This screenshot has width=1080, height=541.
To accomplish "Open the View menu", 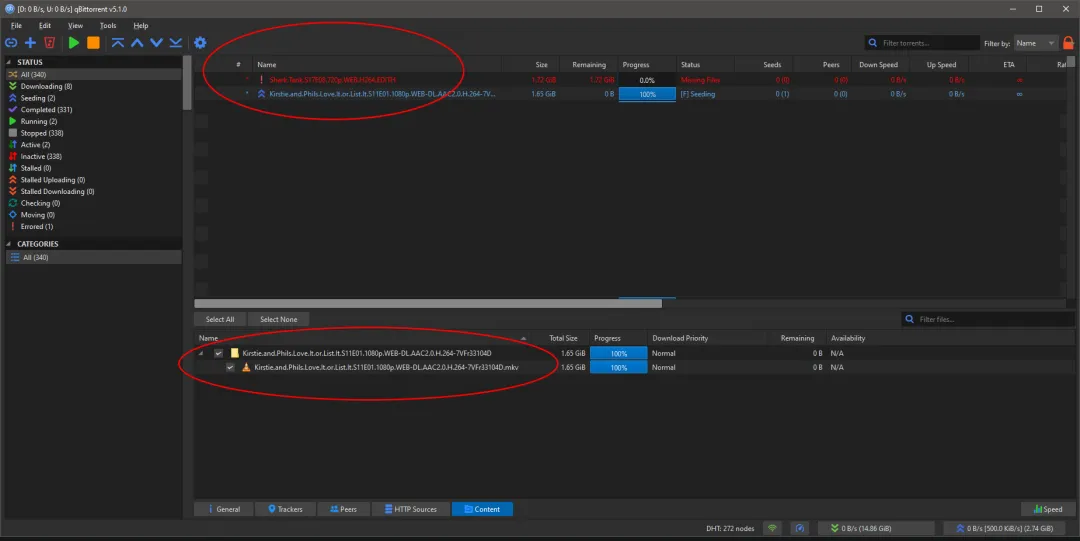I will click(75, 25).
